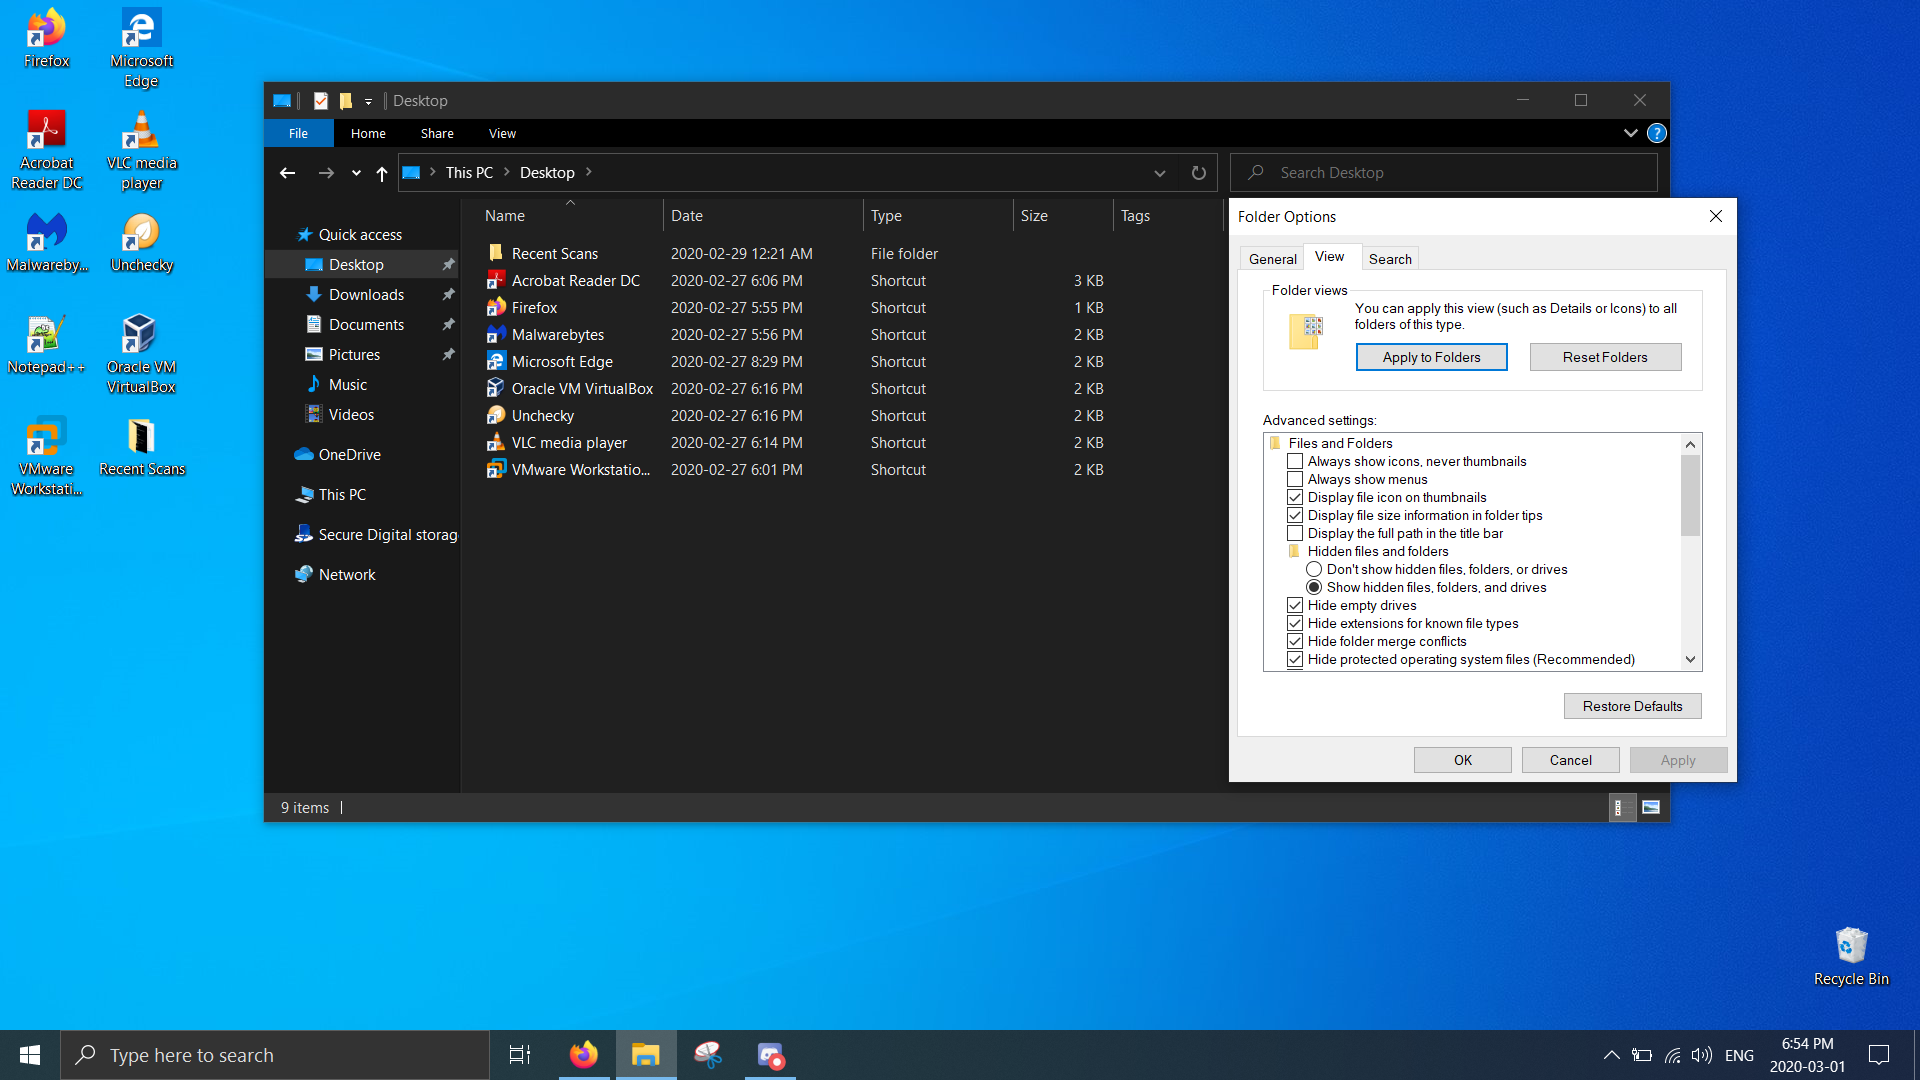Screen dimensions: 1920x1080
Task: Click the Restore Defaults button
Action: point(1632,706)
